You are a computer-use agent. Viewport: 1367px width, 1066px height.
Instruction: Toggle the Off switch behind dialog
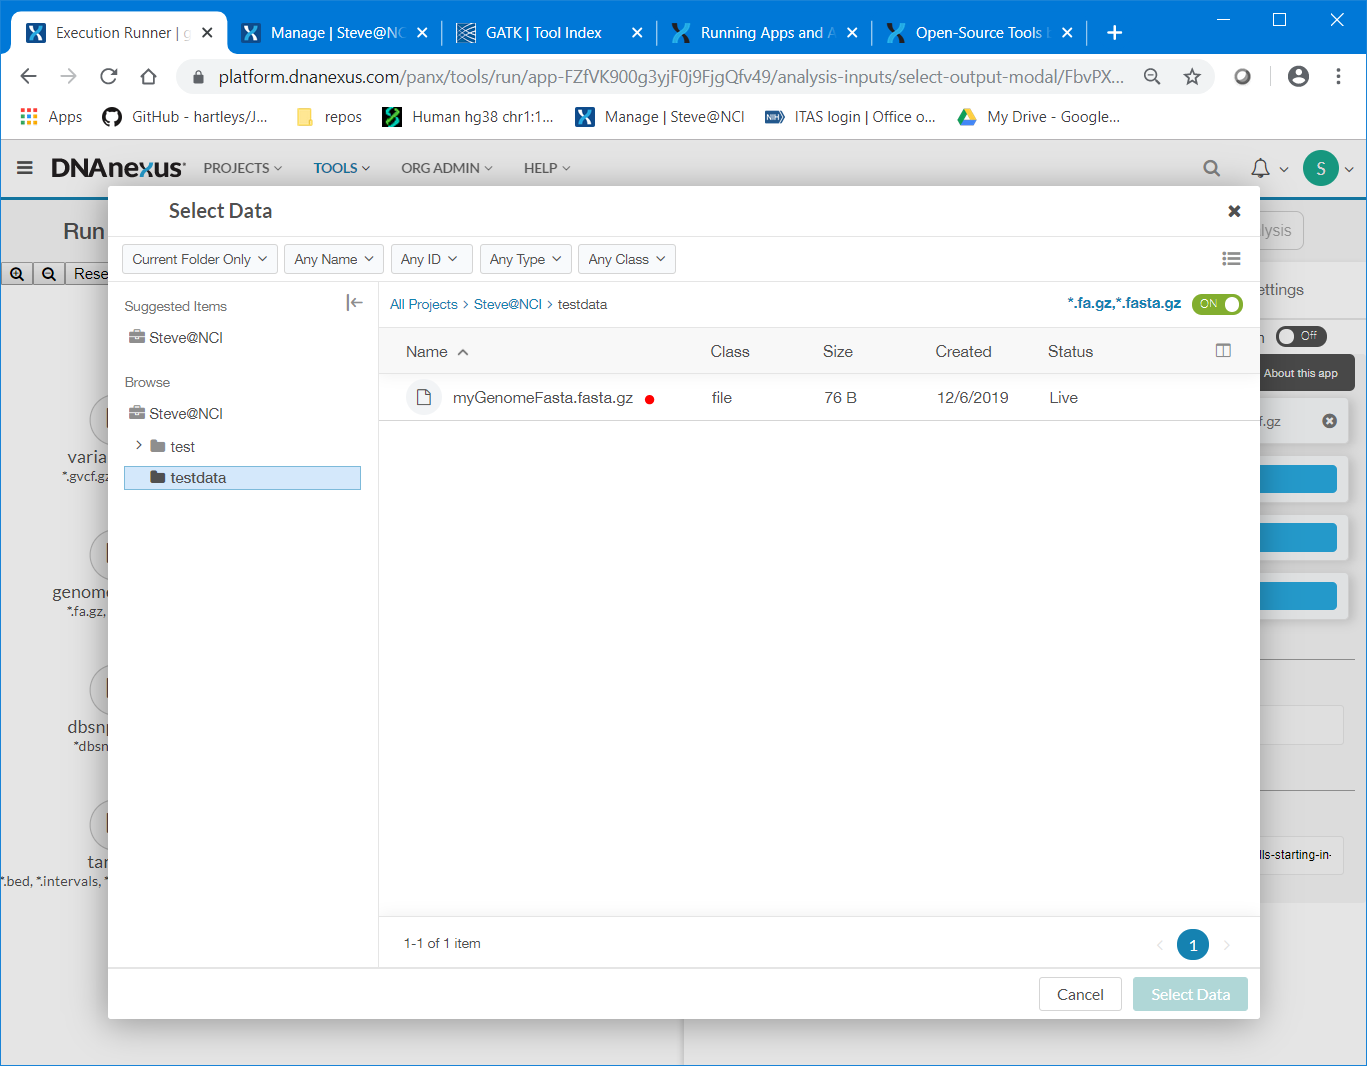tap(1300, 336)
